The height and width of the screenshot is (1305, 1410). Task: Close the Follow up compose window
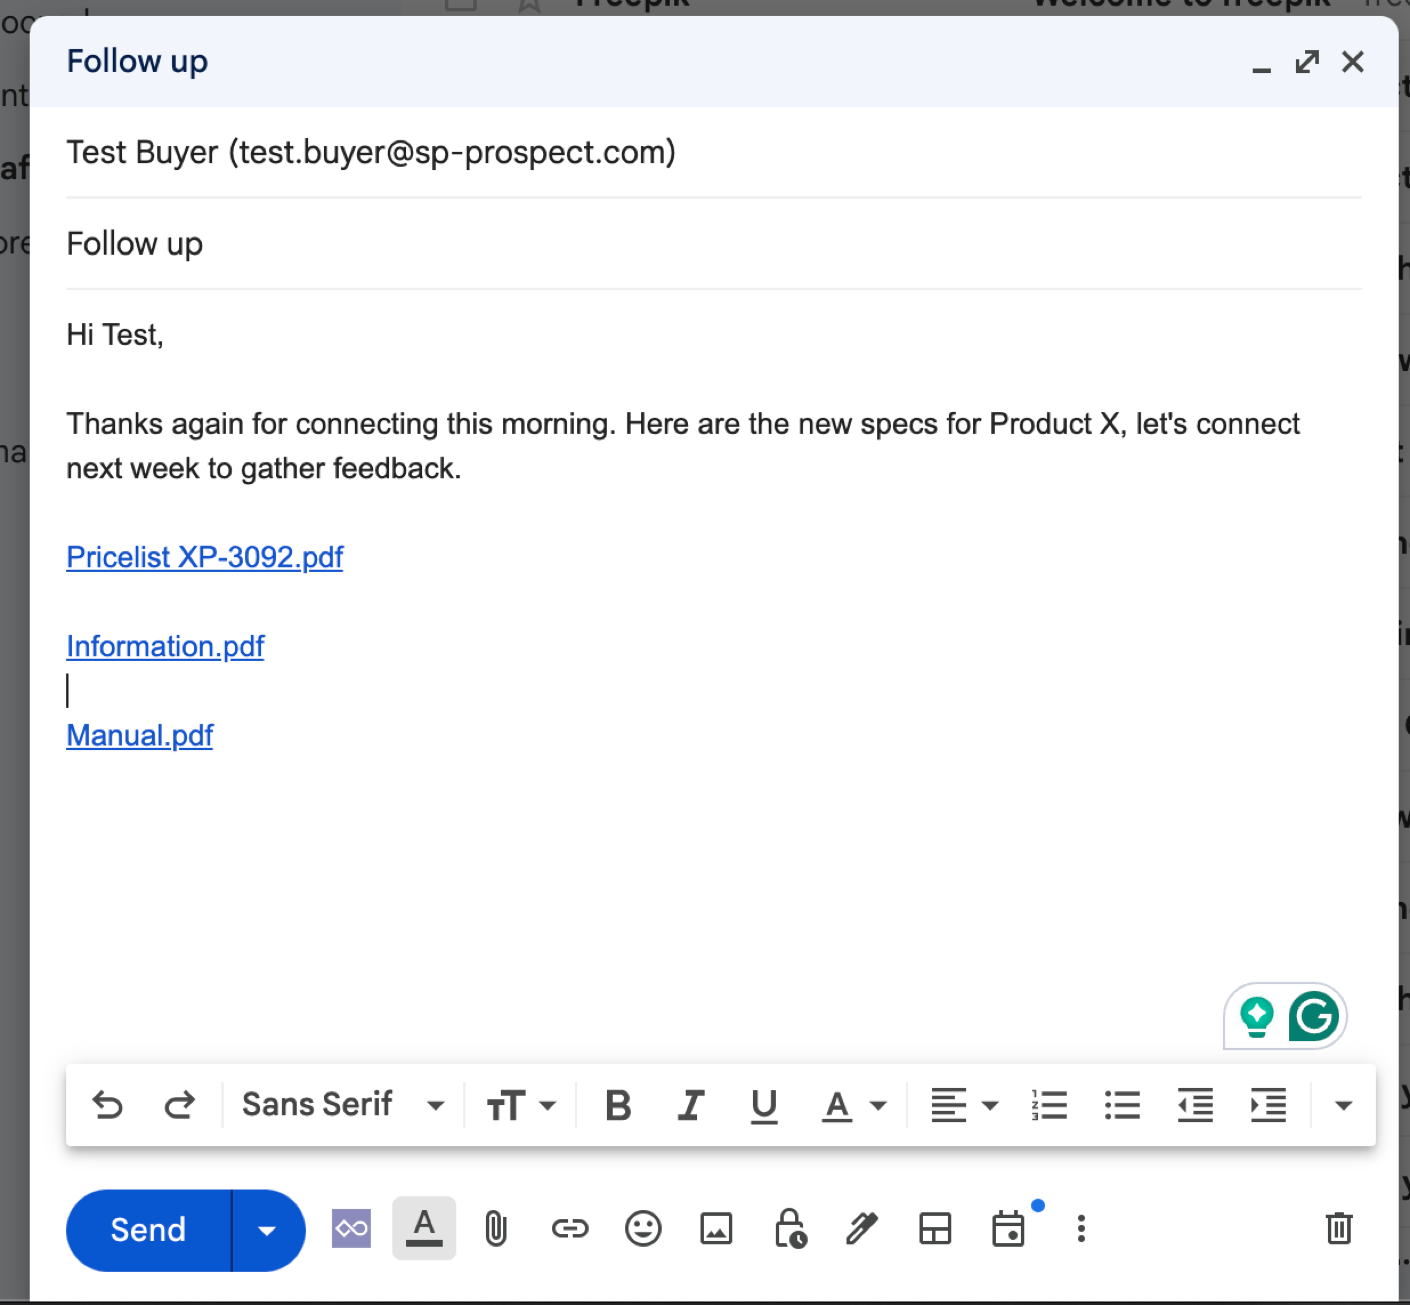click(x=1353, y=62)
